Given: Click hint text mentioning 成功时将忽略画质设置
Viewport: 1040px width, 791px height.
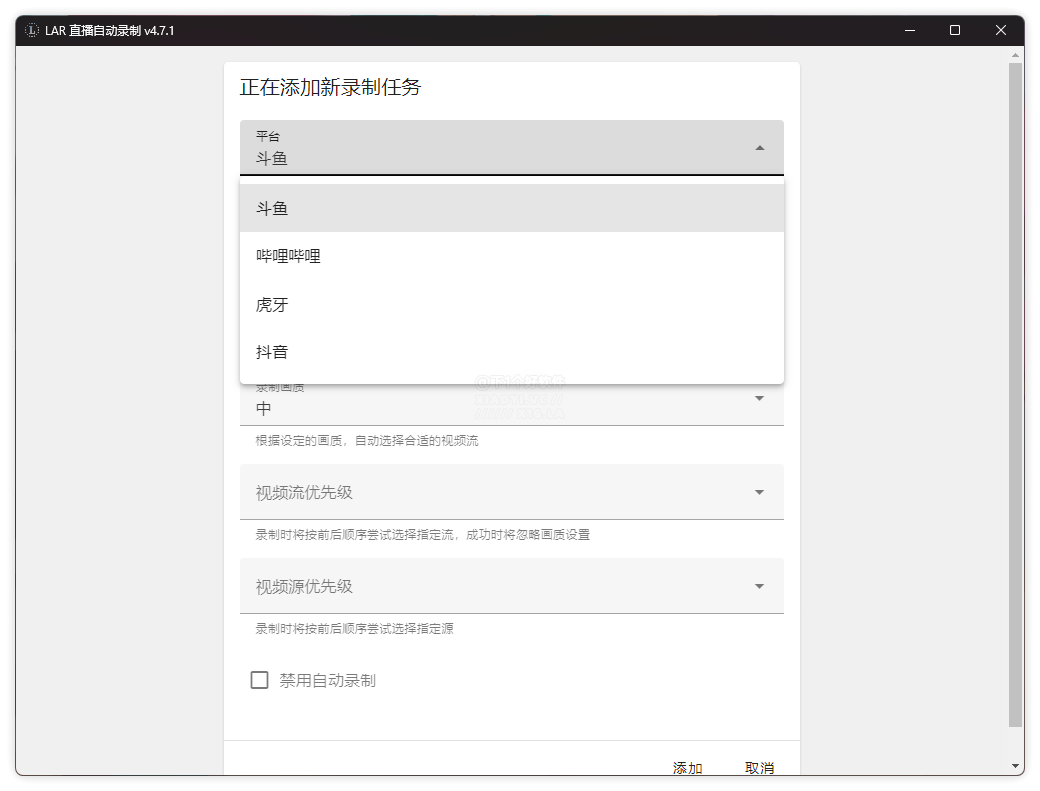Looking at the screenshot, I should (422, 534).
